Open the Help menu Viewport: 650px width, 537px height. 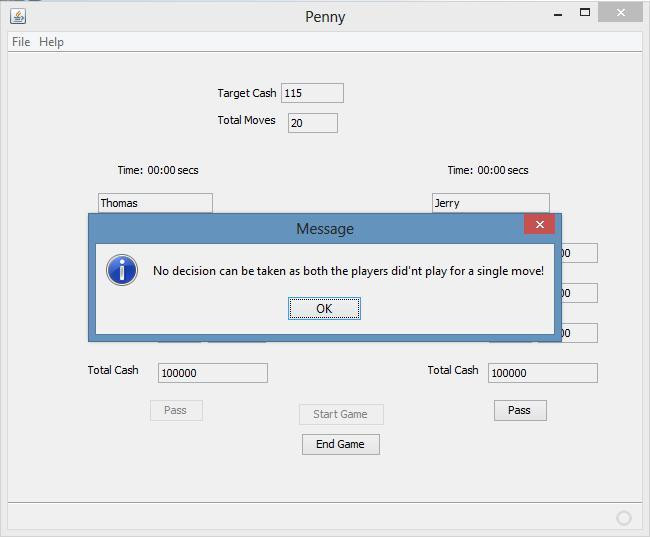click(x=51, y=42)
